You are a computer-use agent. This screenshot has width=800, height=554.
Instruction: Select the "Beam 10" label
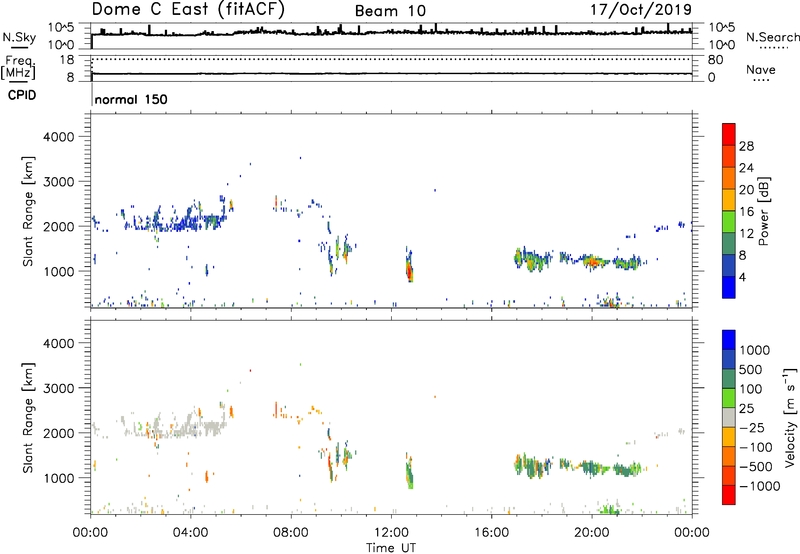pyautogui.click(x=390, y=11)
